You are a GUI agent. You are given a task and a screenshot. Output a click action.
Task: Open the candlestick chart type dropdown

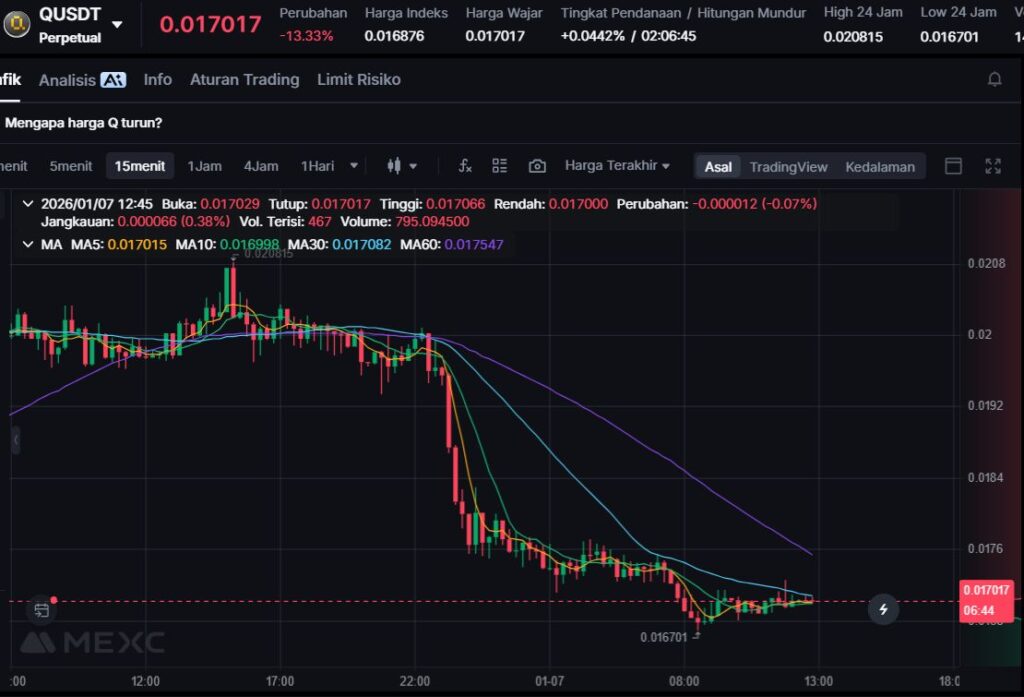(401, 166)
